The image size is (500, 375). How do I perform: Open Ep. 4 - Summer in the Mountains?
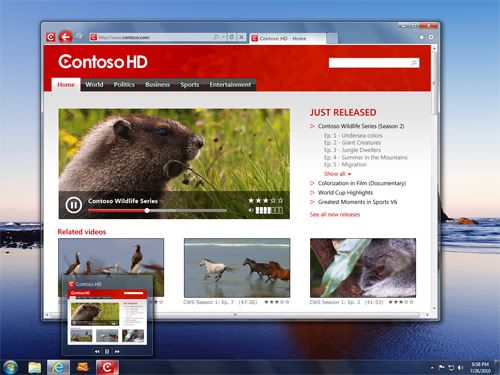click(365, 157)
